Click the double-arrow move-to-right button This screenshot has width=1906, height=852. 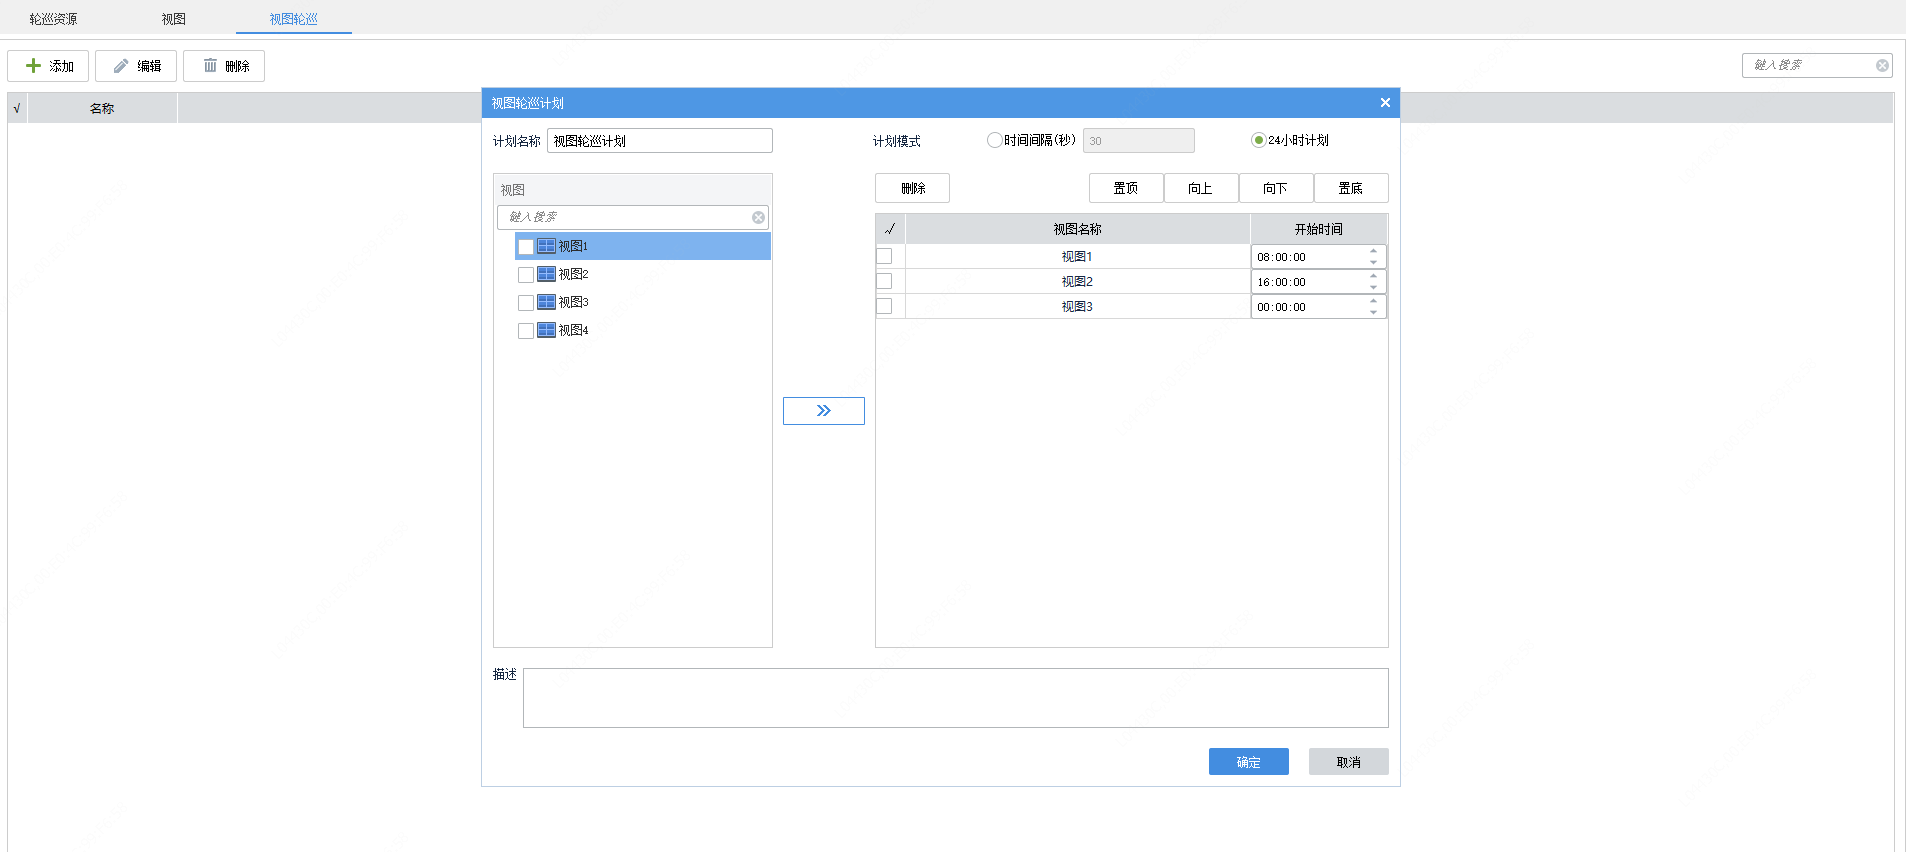pos(824,411)
